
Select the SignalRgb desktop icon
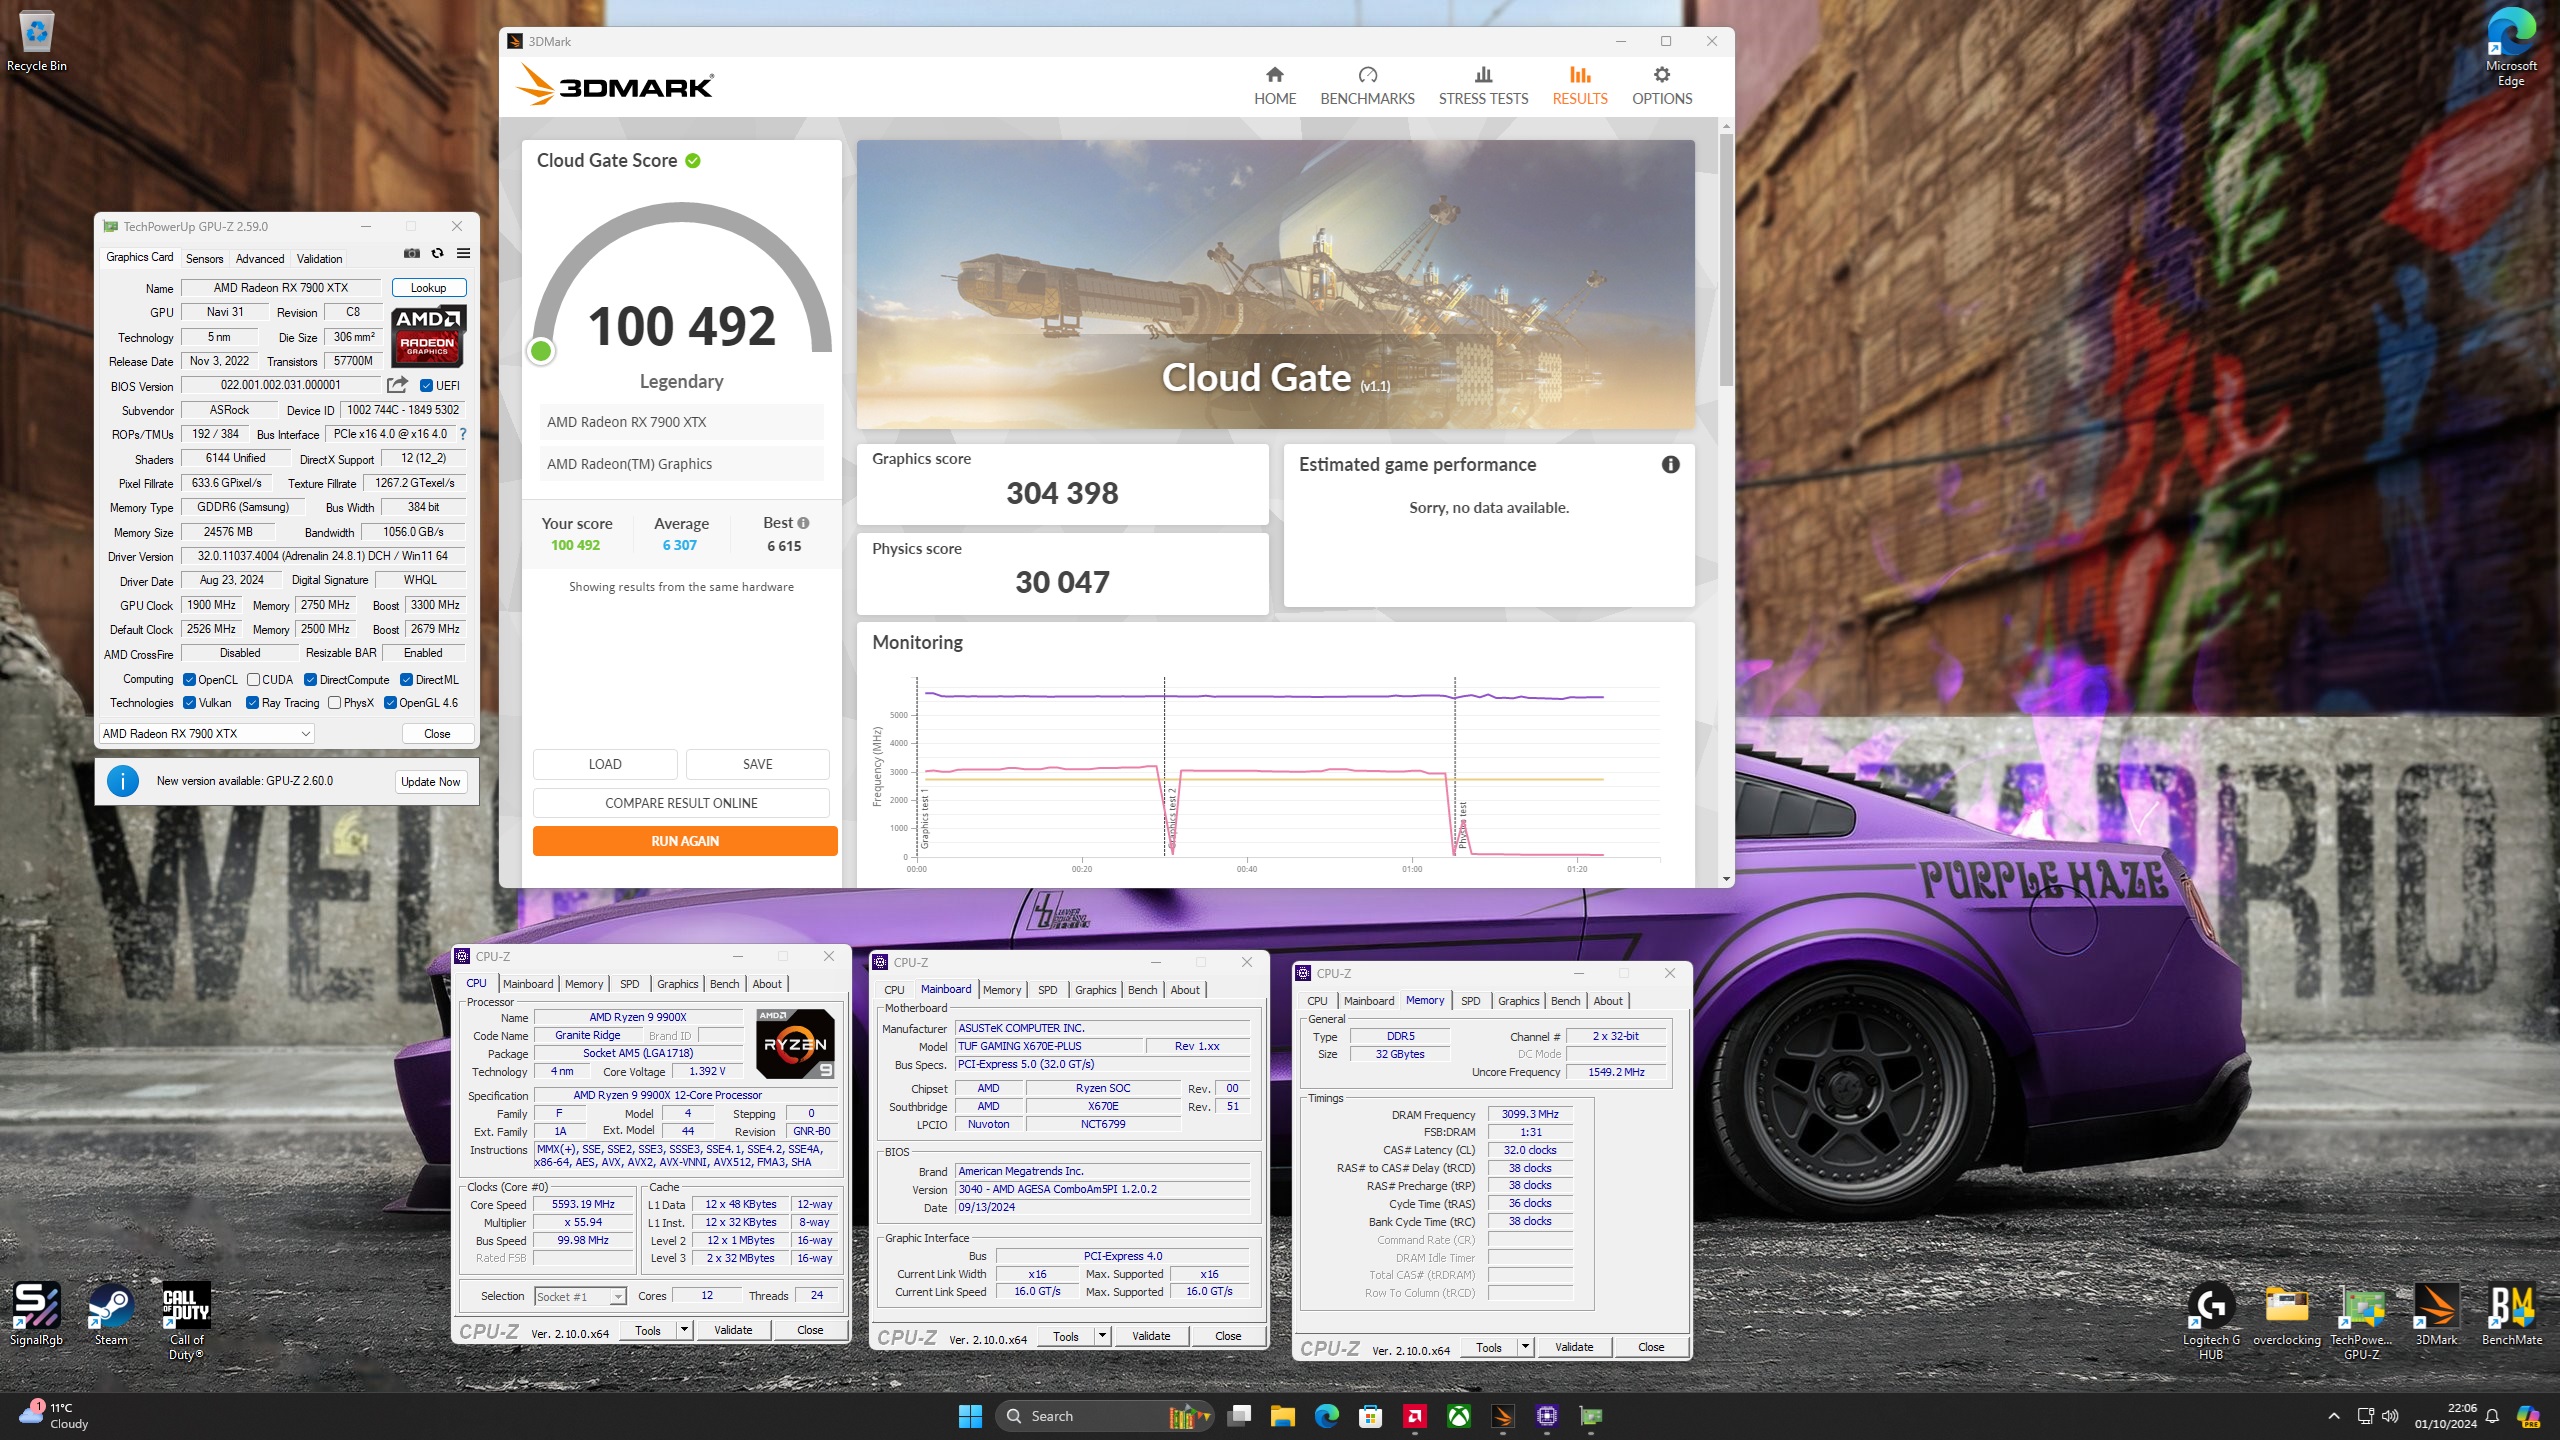pyautogui.click(x=36, y=1314)
